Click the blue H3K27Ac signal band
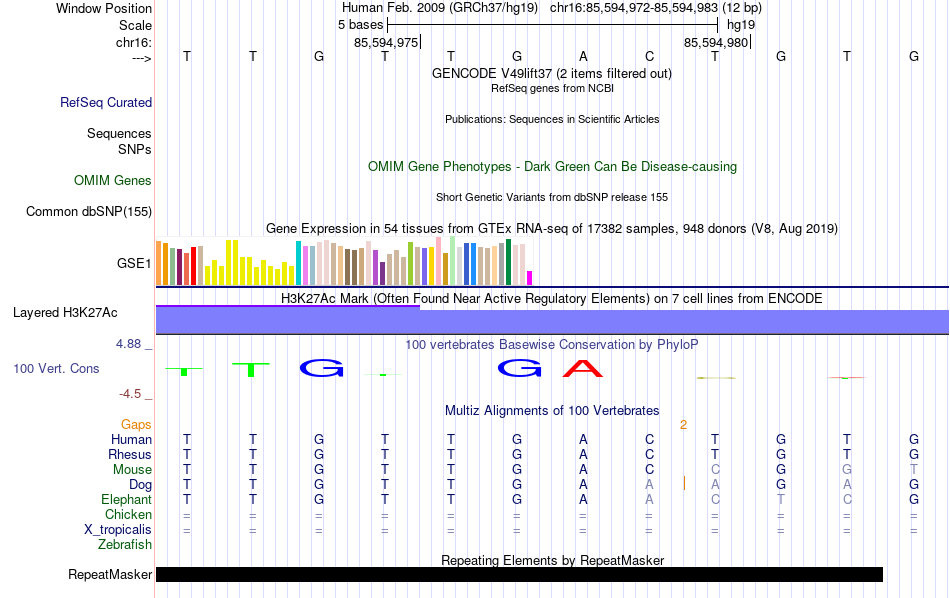950x598 pixels. [x=552, y=320]
